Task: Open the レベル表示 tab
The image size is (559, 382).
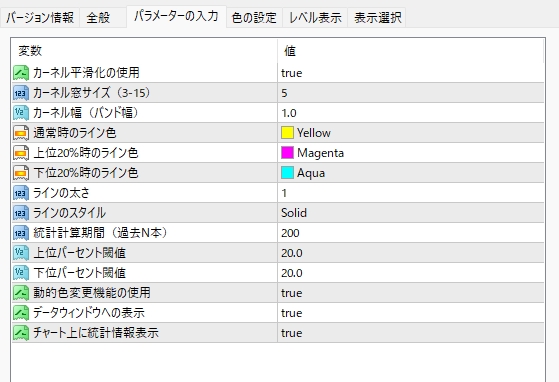Action: coord(315,17)
